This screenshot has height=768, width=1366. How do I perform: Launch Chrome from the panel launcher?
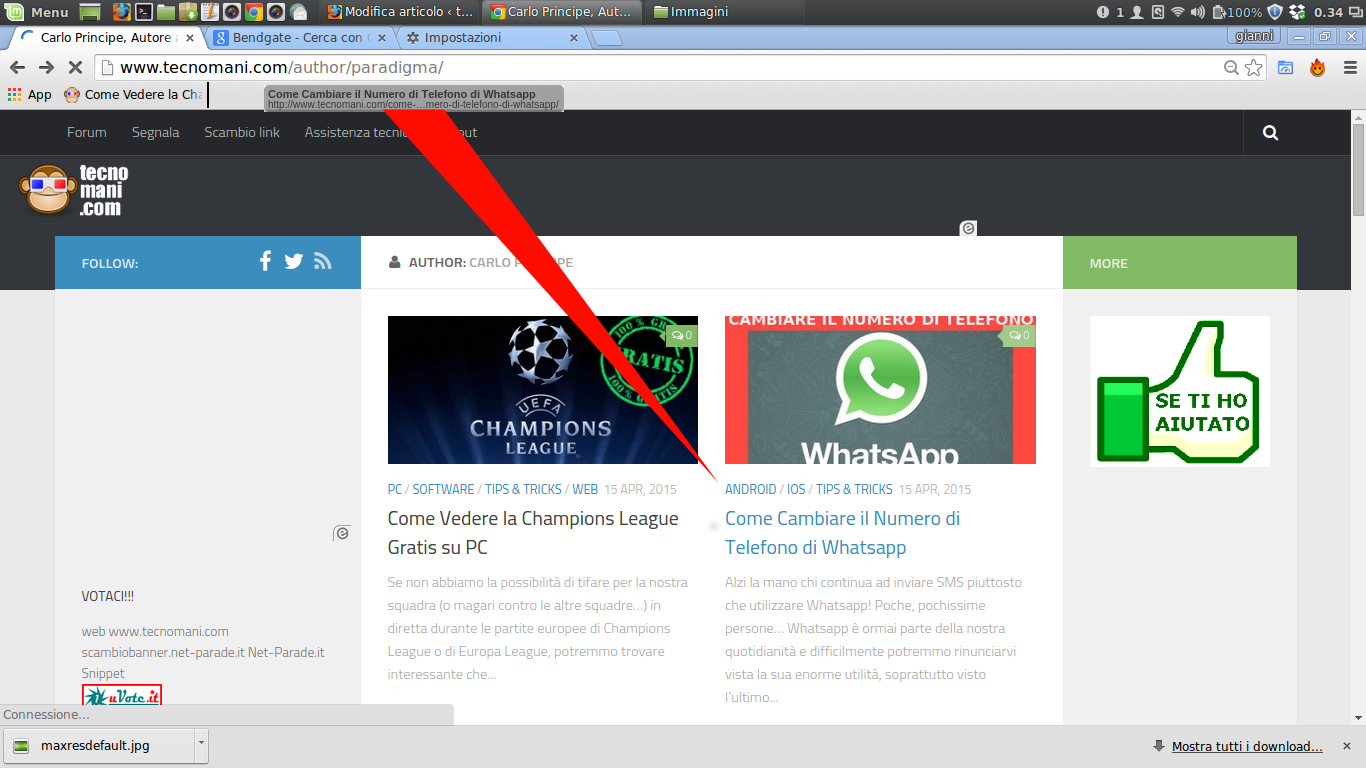(254, 12)
